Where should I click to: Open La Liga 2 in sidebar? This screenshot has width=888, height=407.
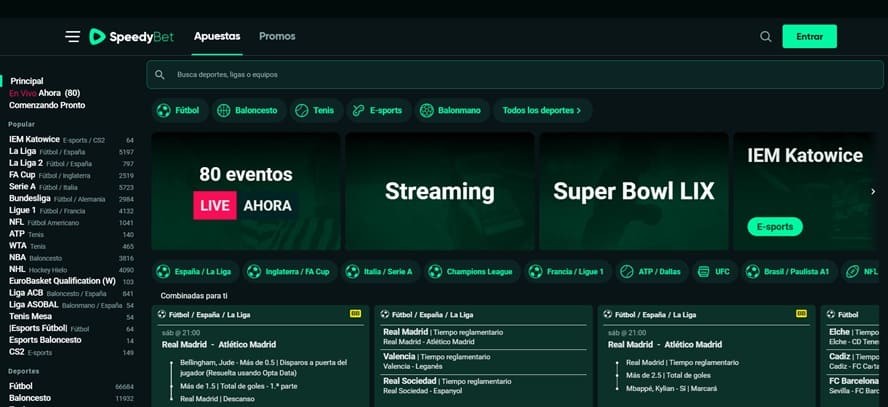coord(71,163)
